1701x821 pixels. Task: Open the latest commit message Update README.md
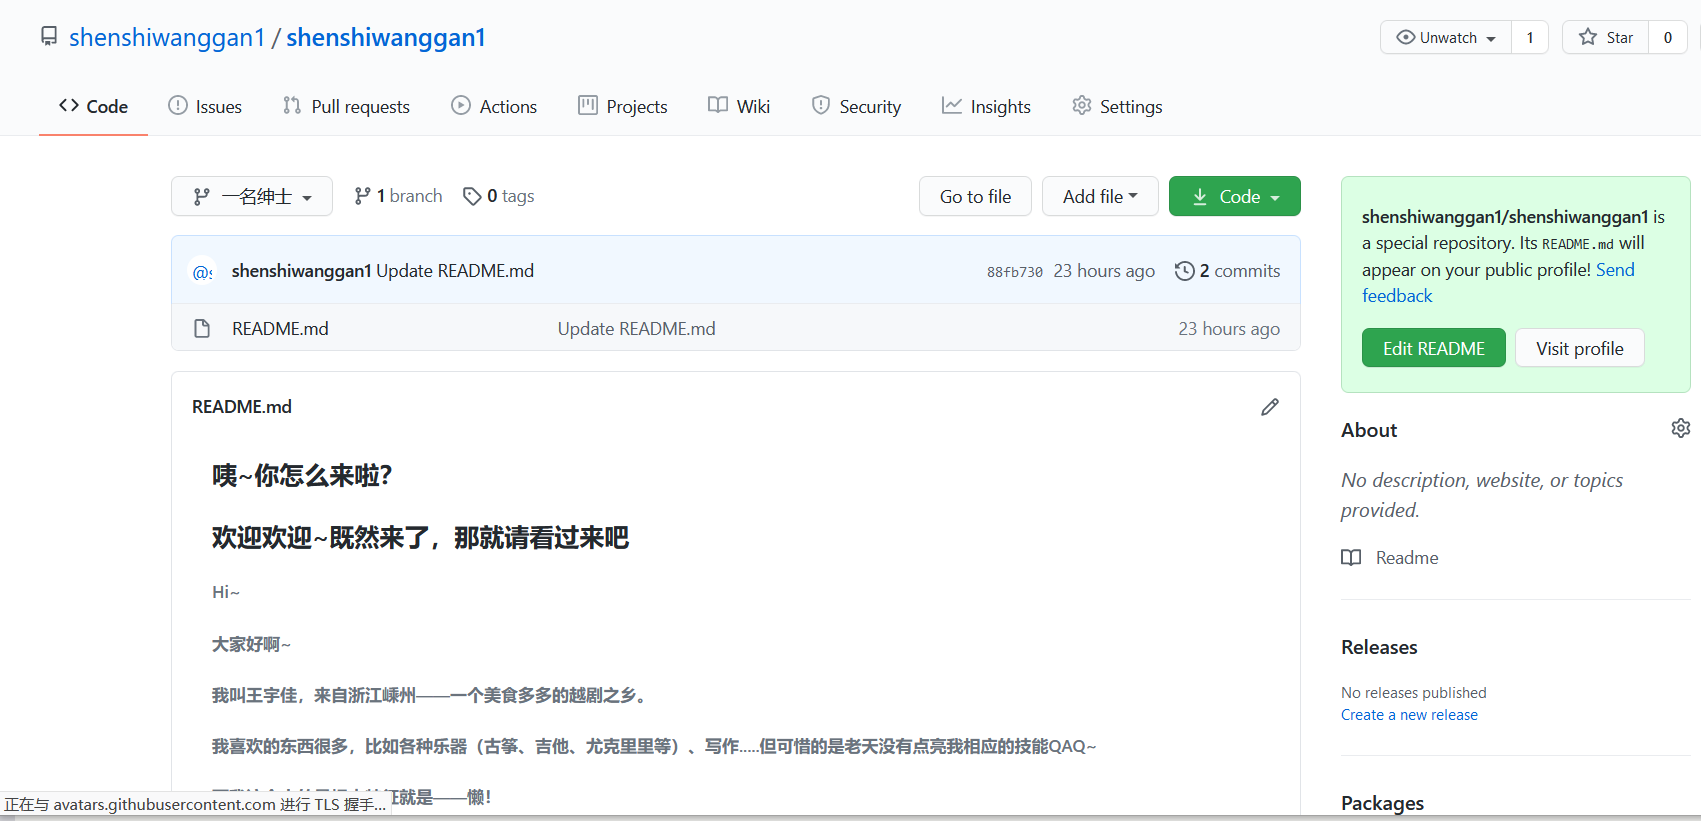455,271
